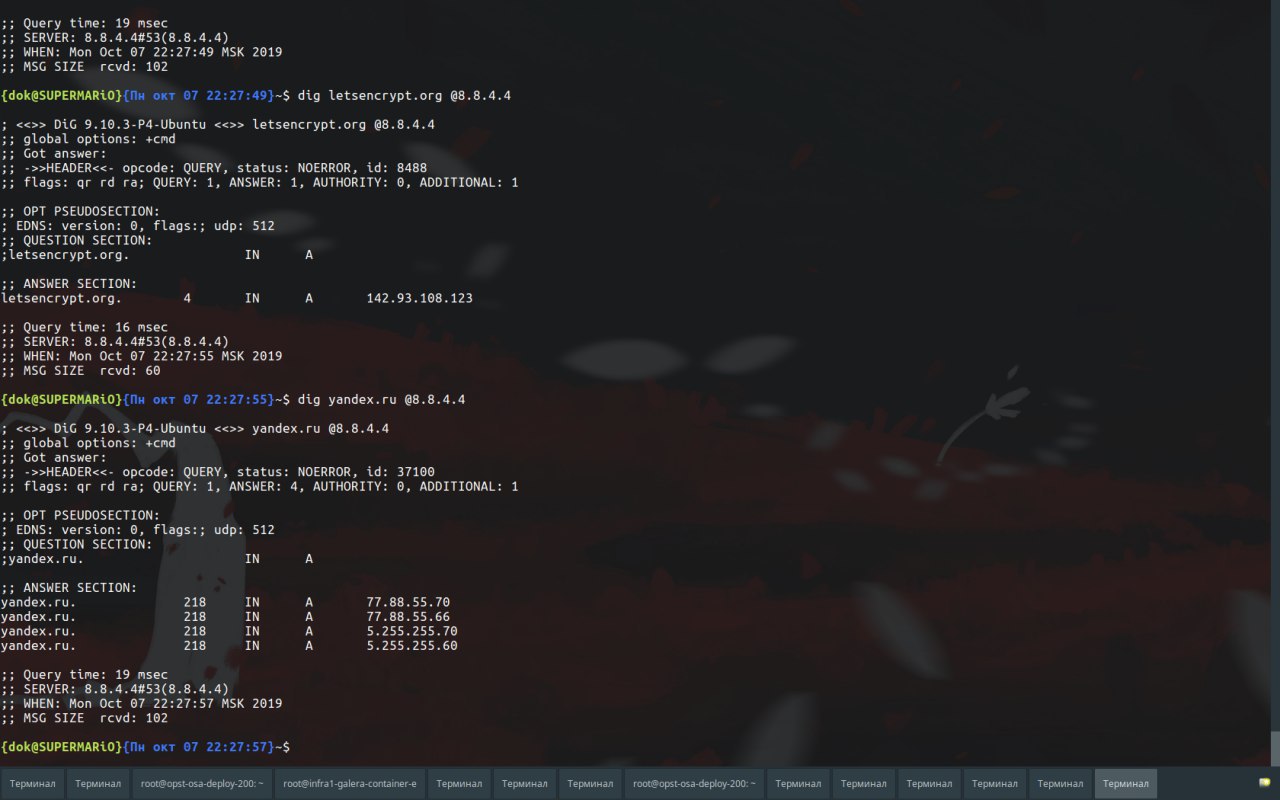This screenshot has width=1280, height=800.
Task: Click the WHEN line showing 22:27:49 MSK
Action: pyautogui.click(x=142, y=52)
